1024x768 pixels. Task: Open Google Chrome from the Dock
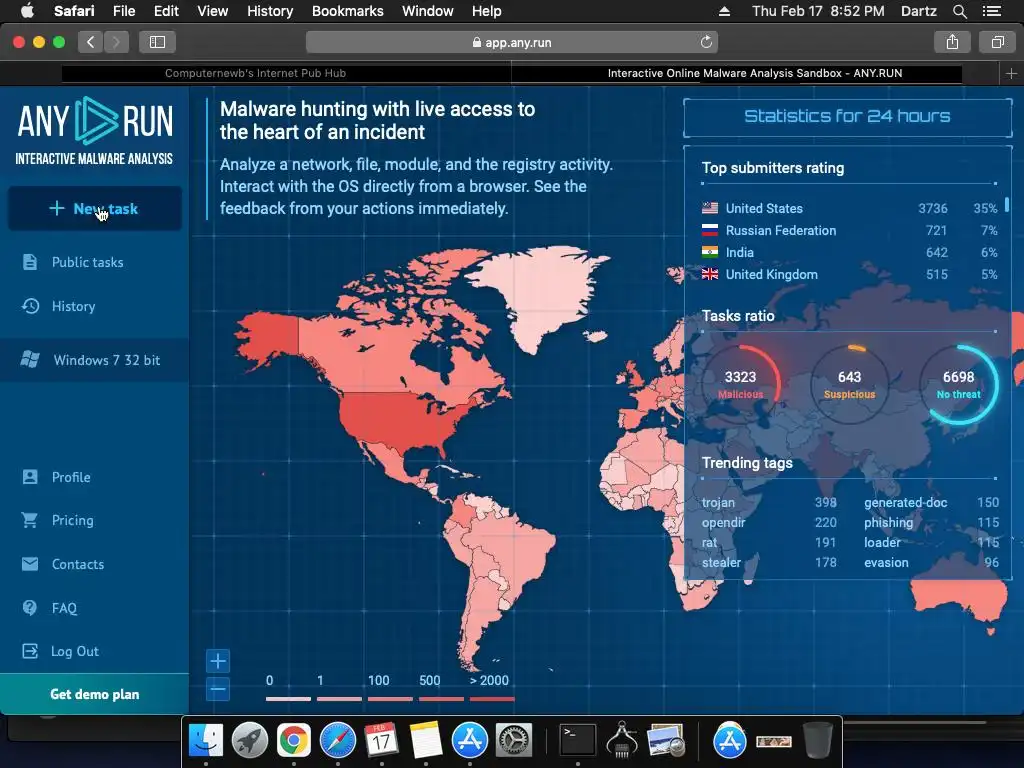293,741
